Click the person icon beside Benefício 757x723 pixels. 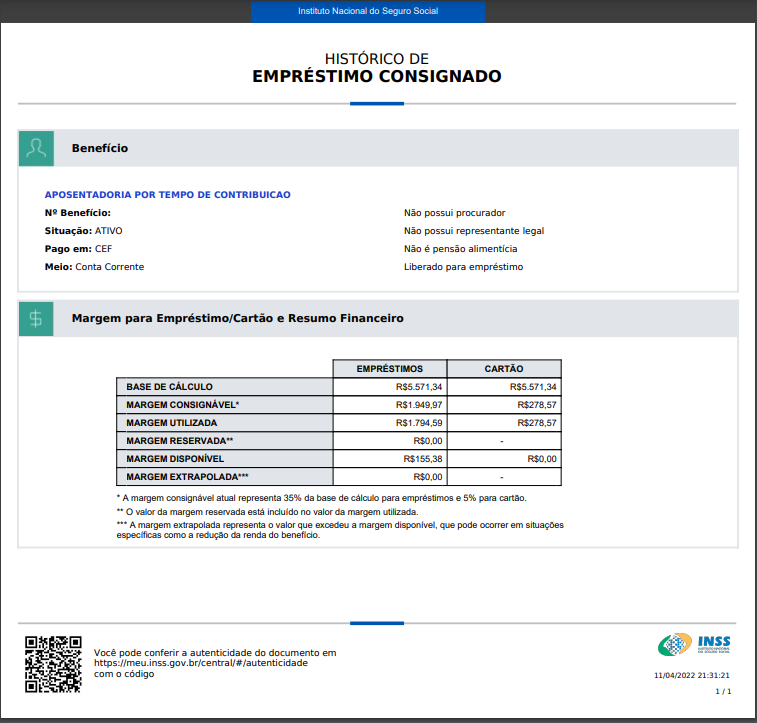37,148
